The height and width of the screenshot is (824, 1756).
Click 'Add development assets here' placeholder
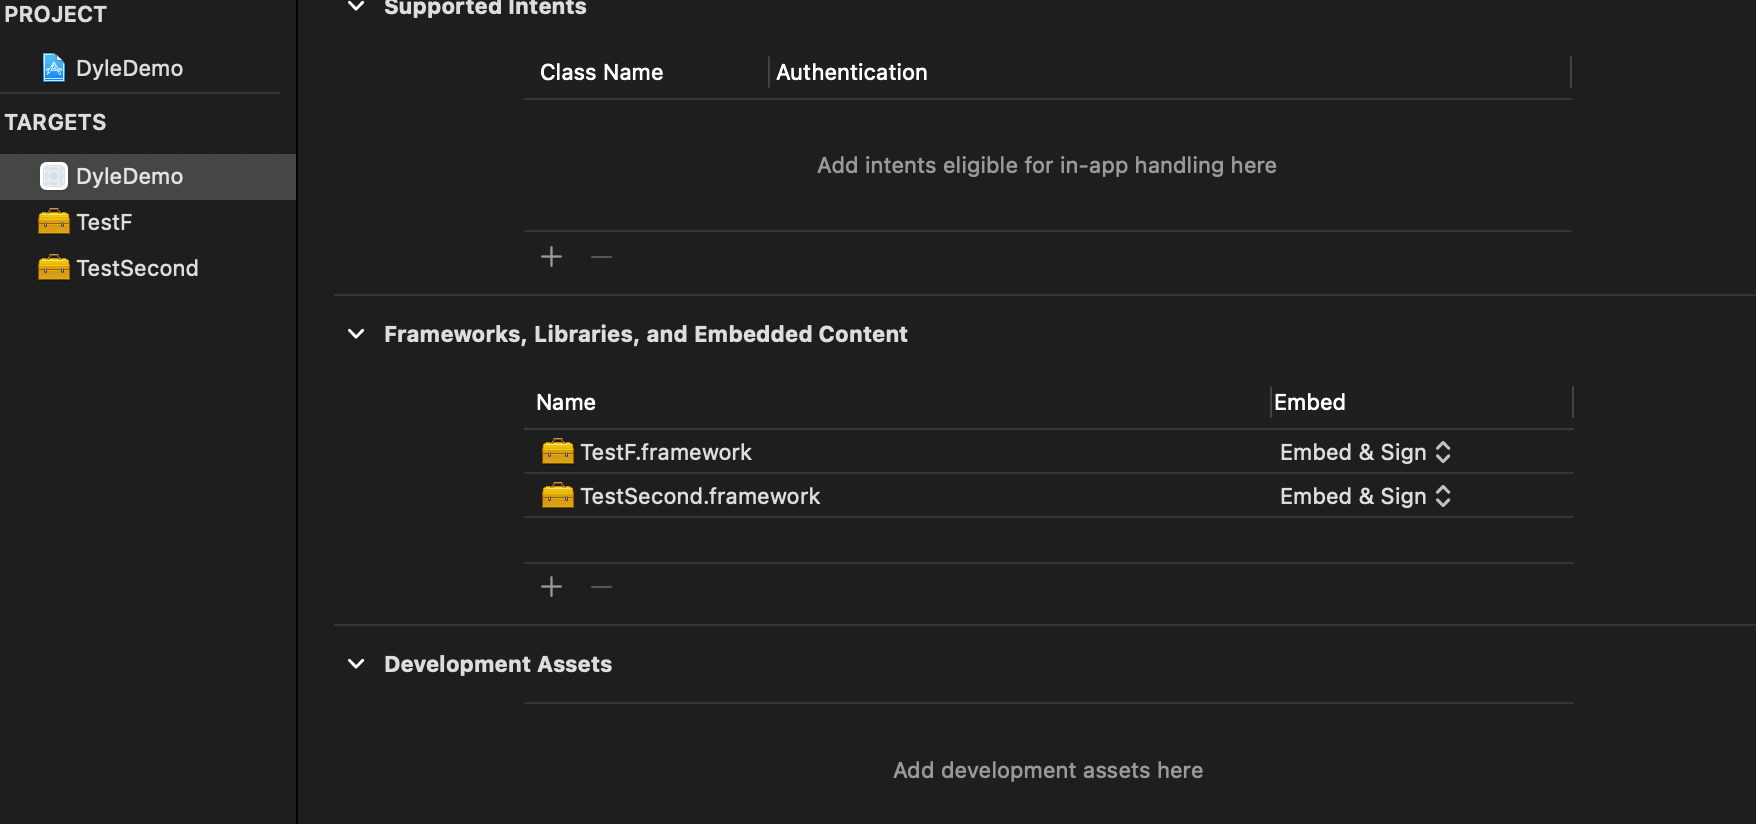point(1048,770)
